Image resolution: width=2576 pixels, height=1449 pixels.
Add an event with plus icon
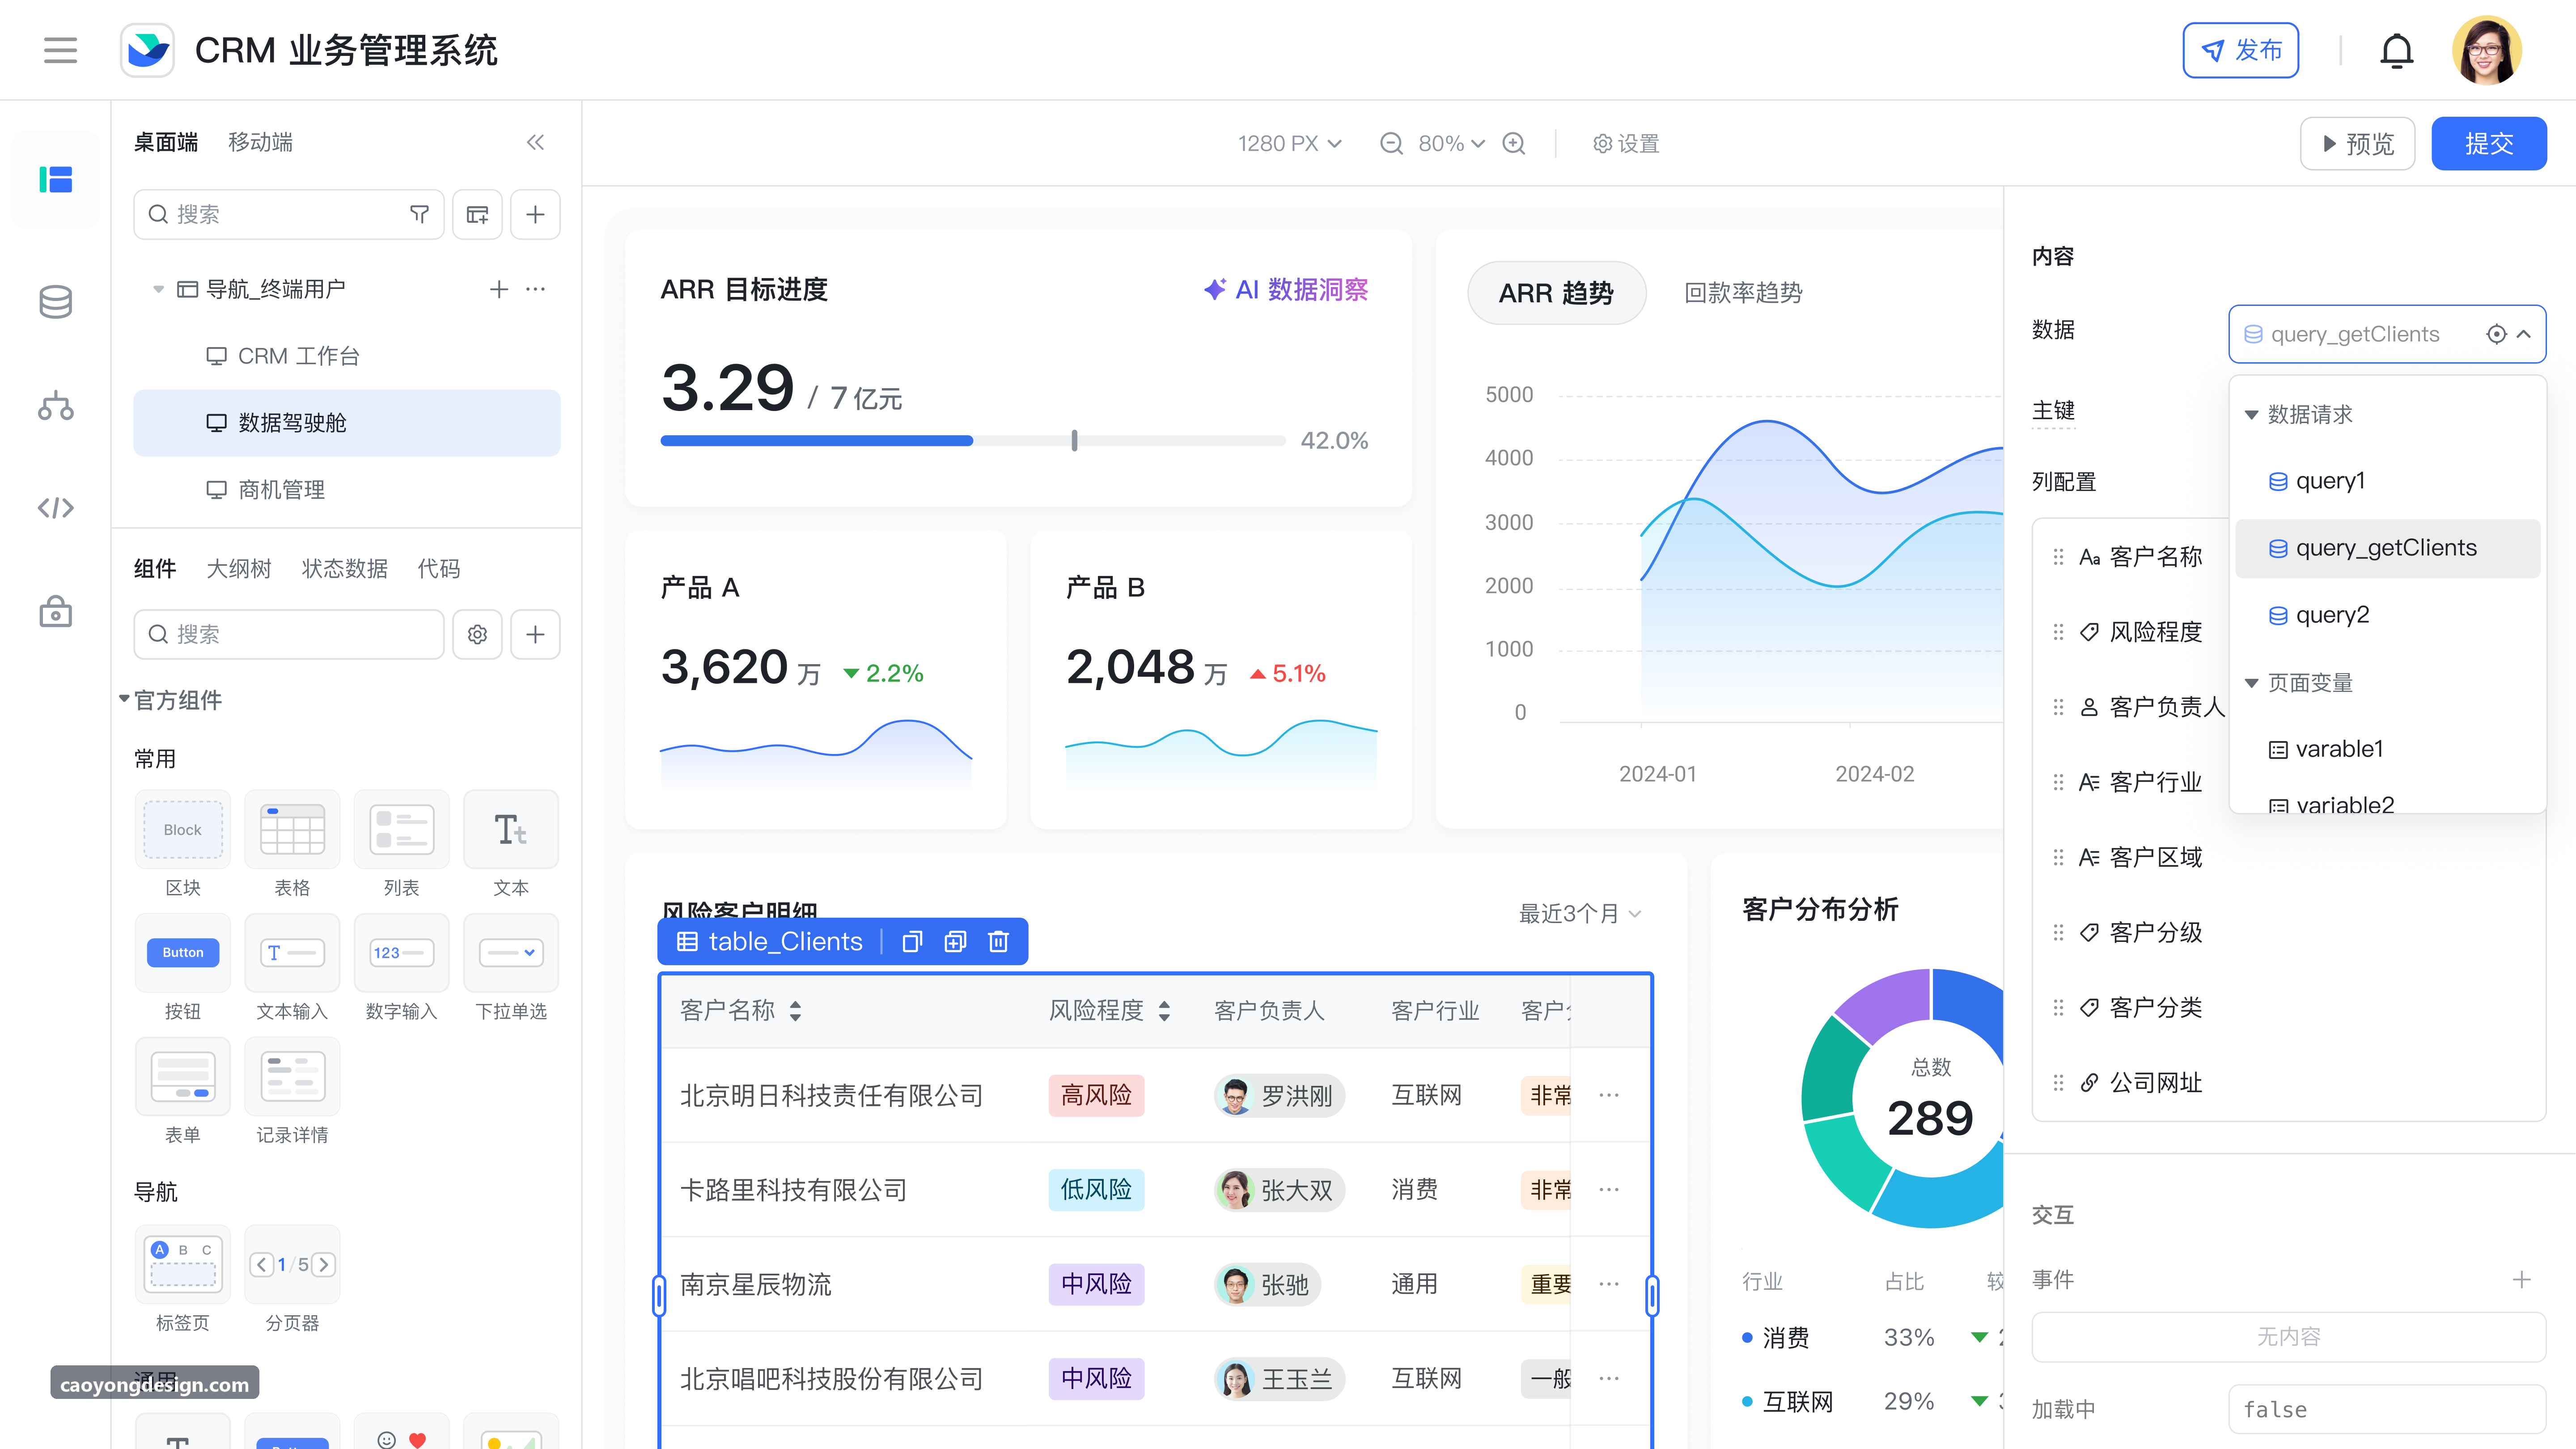coord(2522,1279)
